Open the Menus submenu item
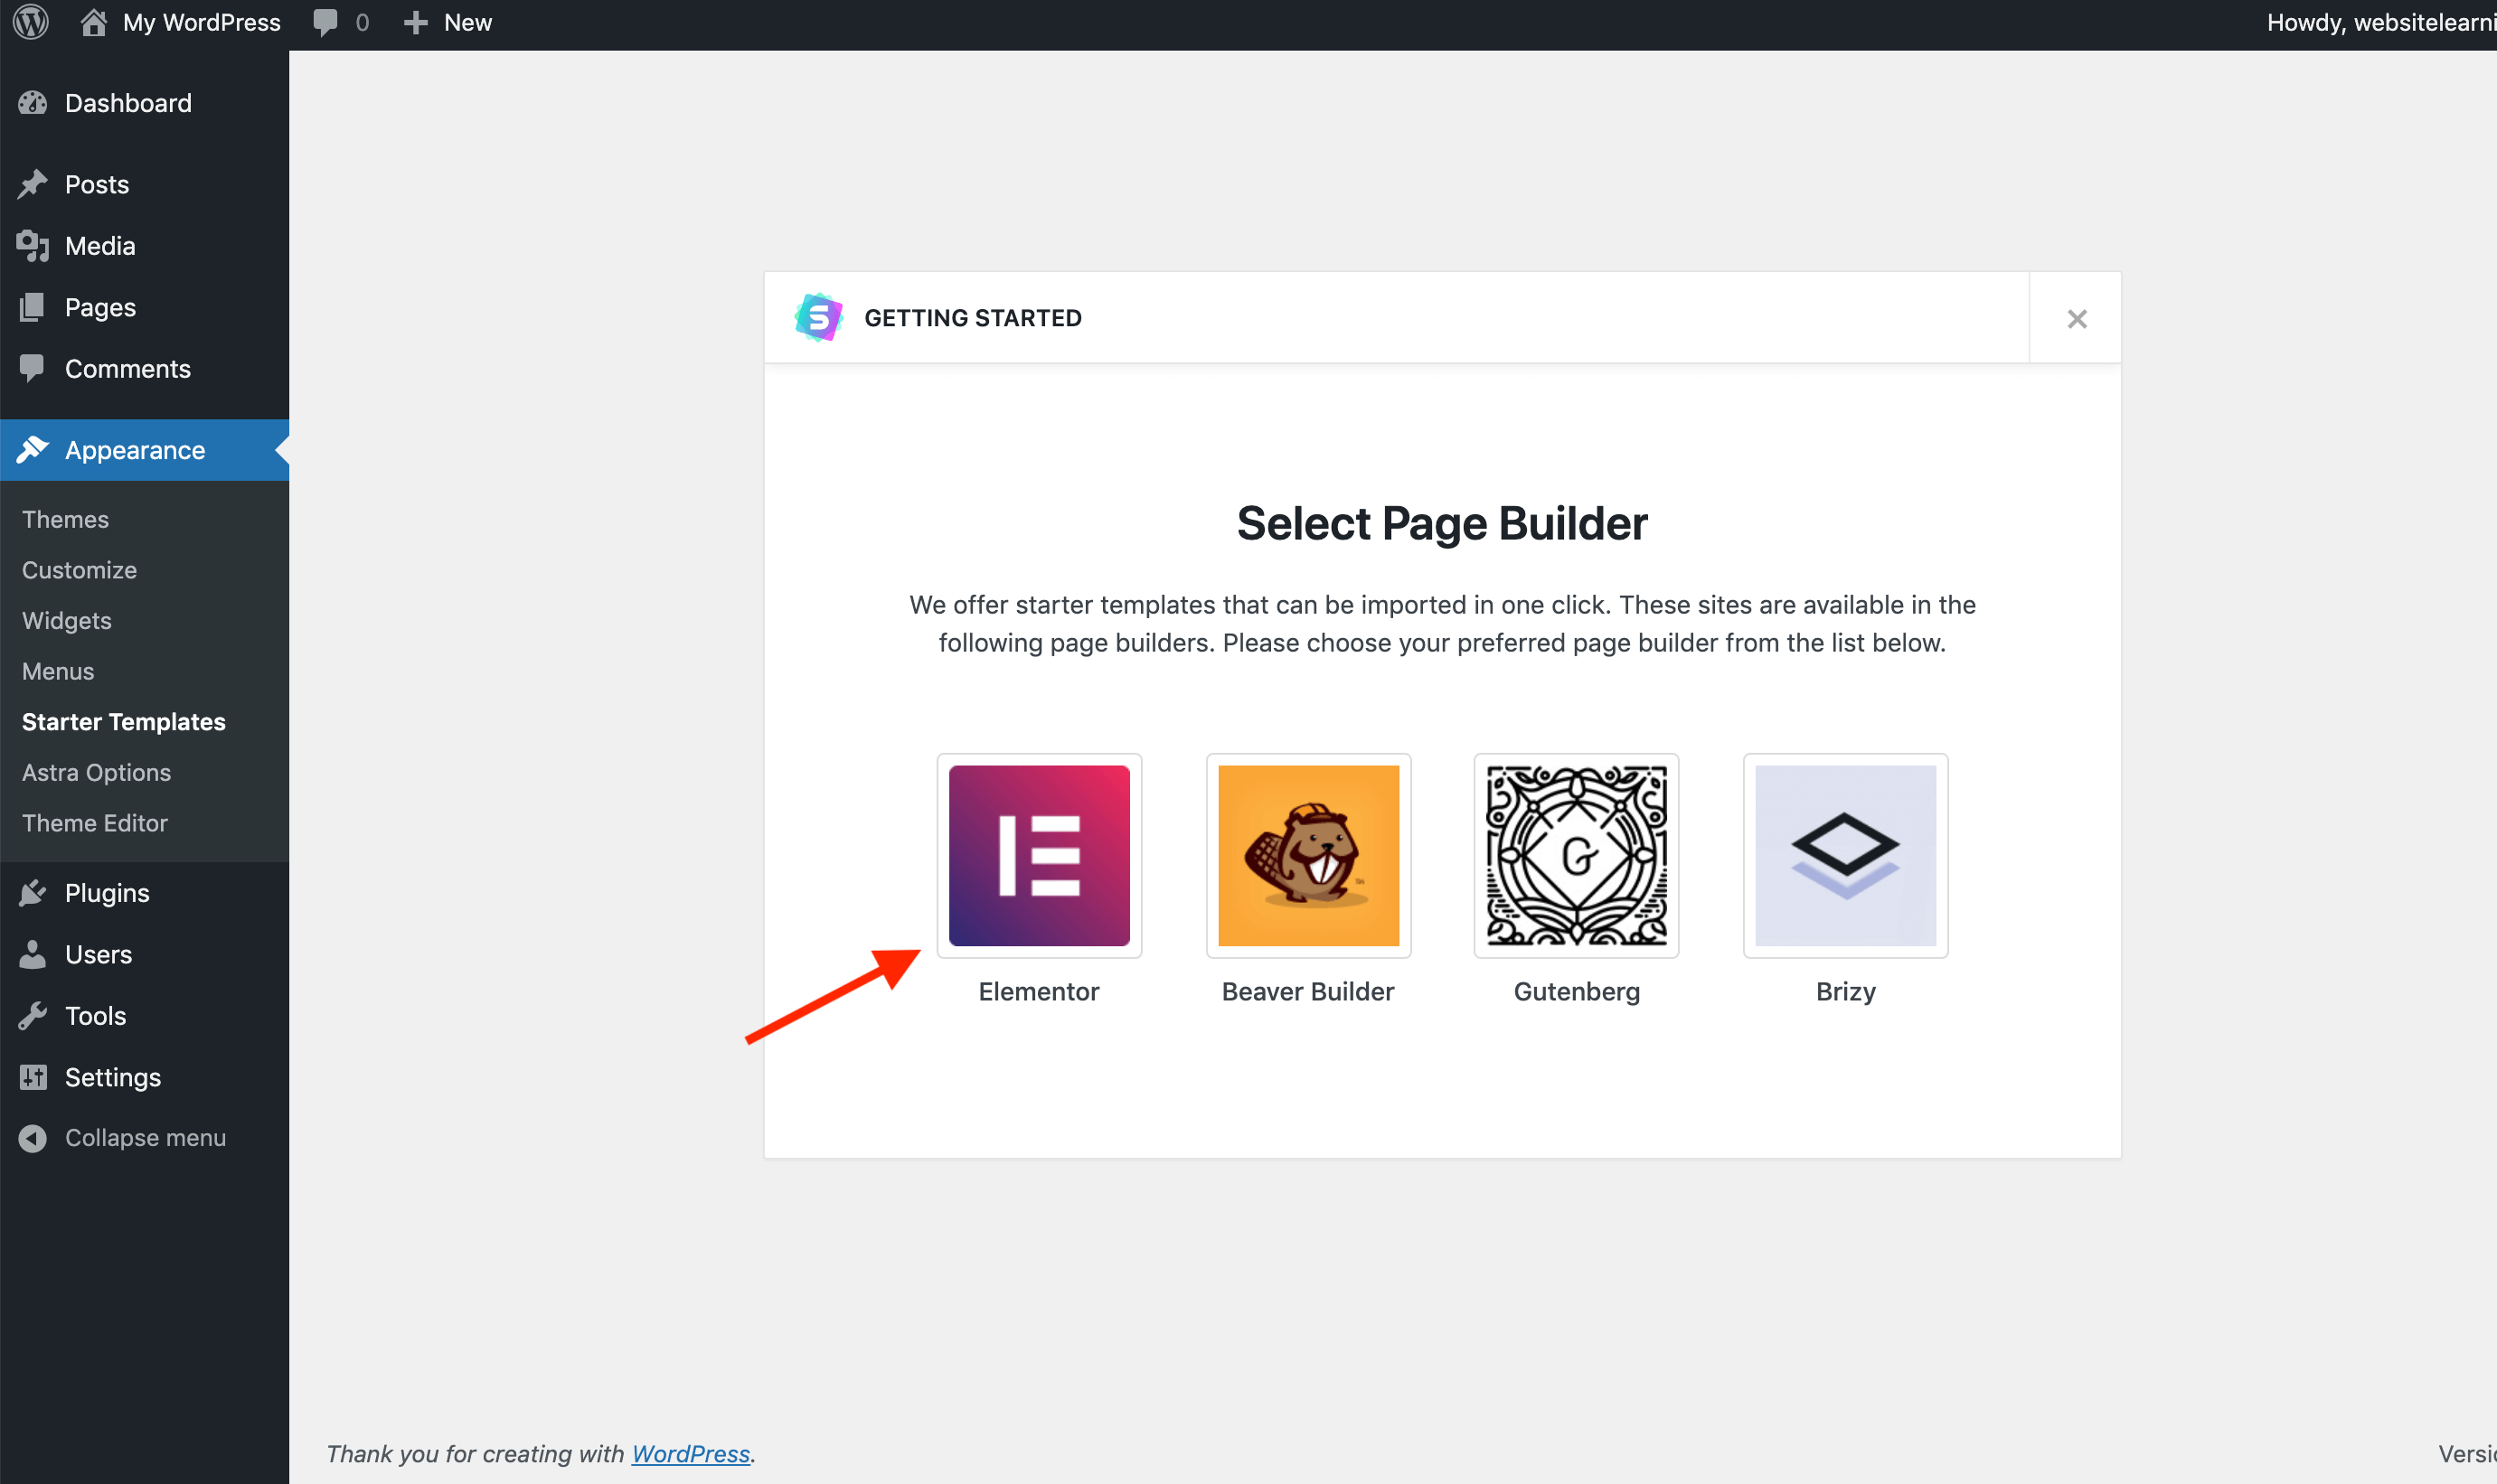The width and height of the screenshot is (2497, 1484). pos(58,671)
